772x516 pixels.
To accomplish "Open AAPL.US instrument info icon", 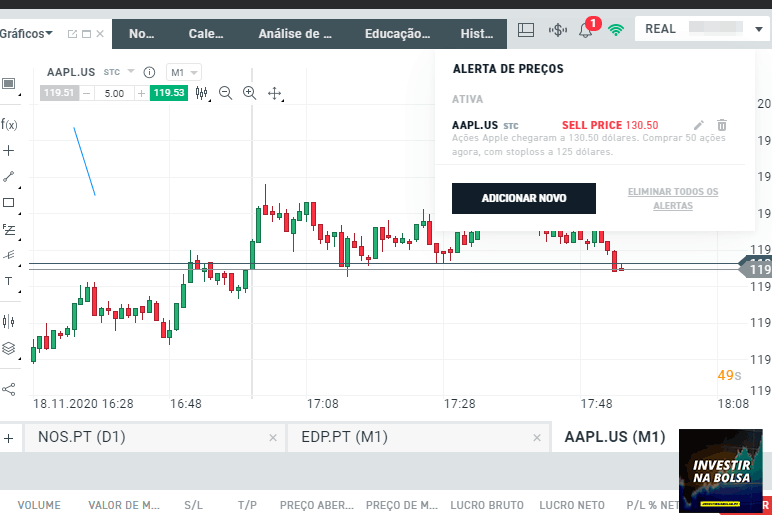I will 149,72.
